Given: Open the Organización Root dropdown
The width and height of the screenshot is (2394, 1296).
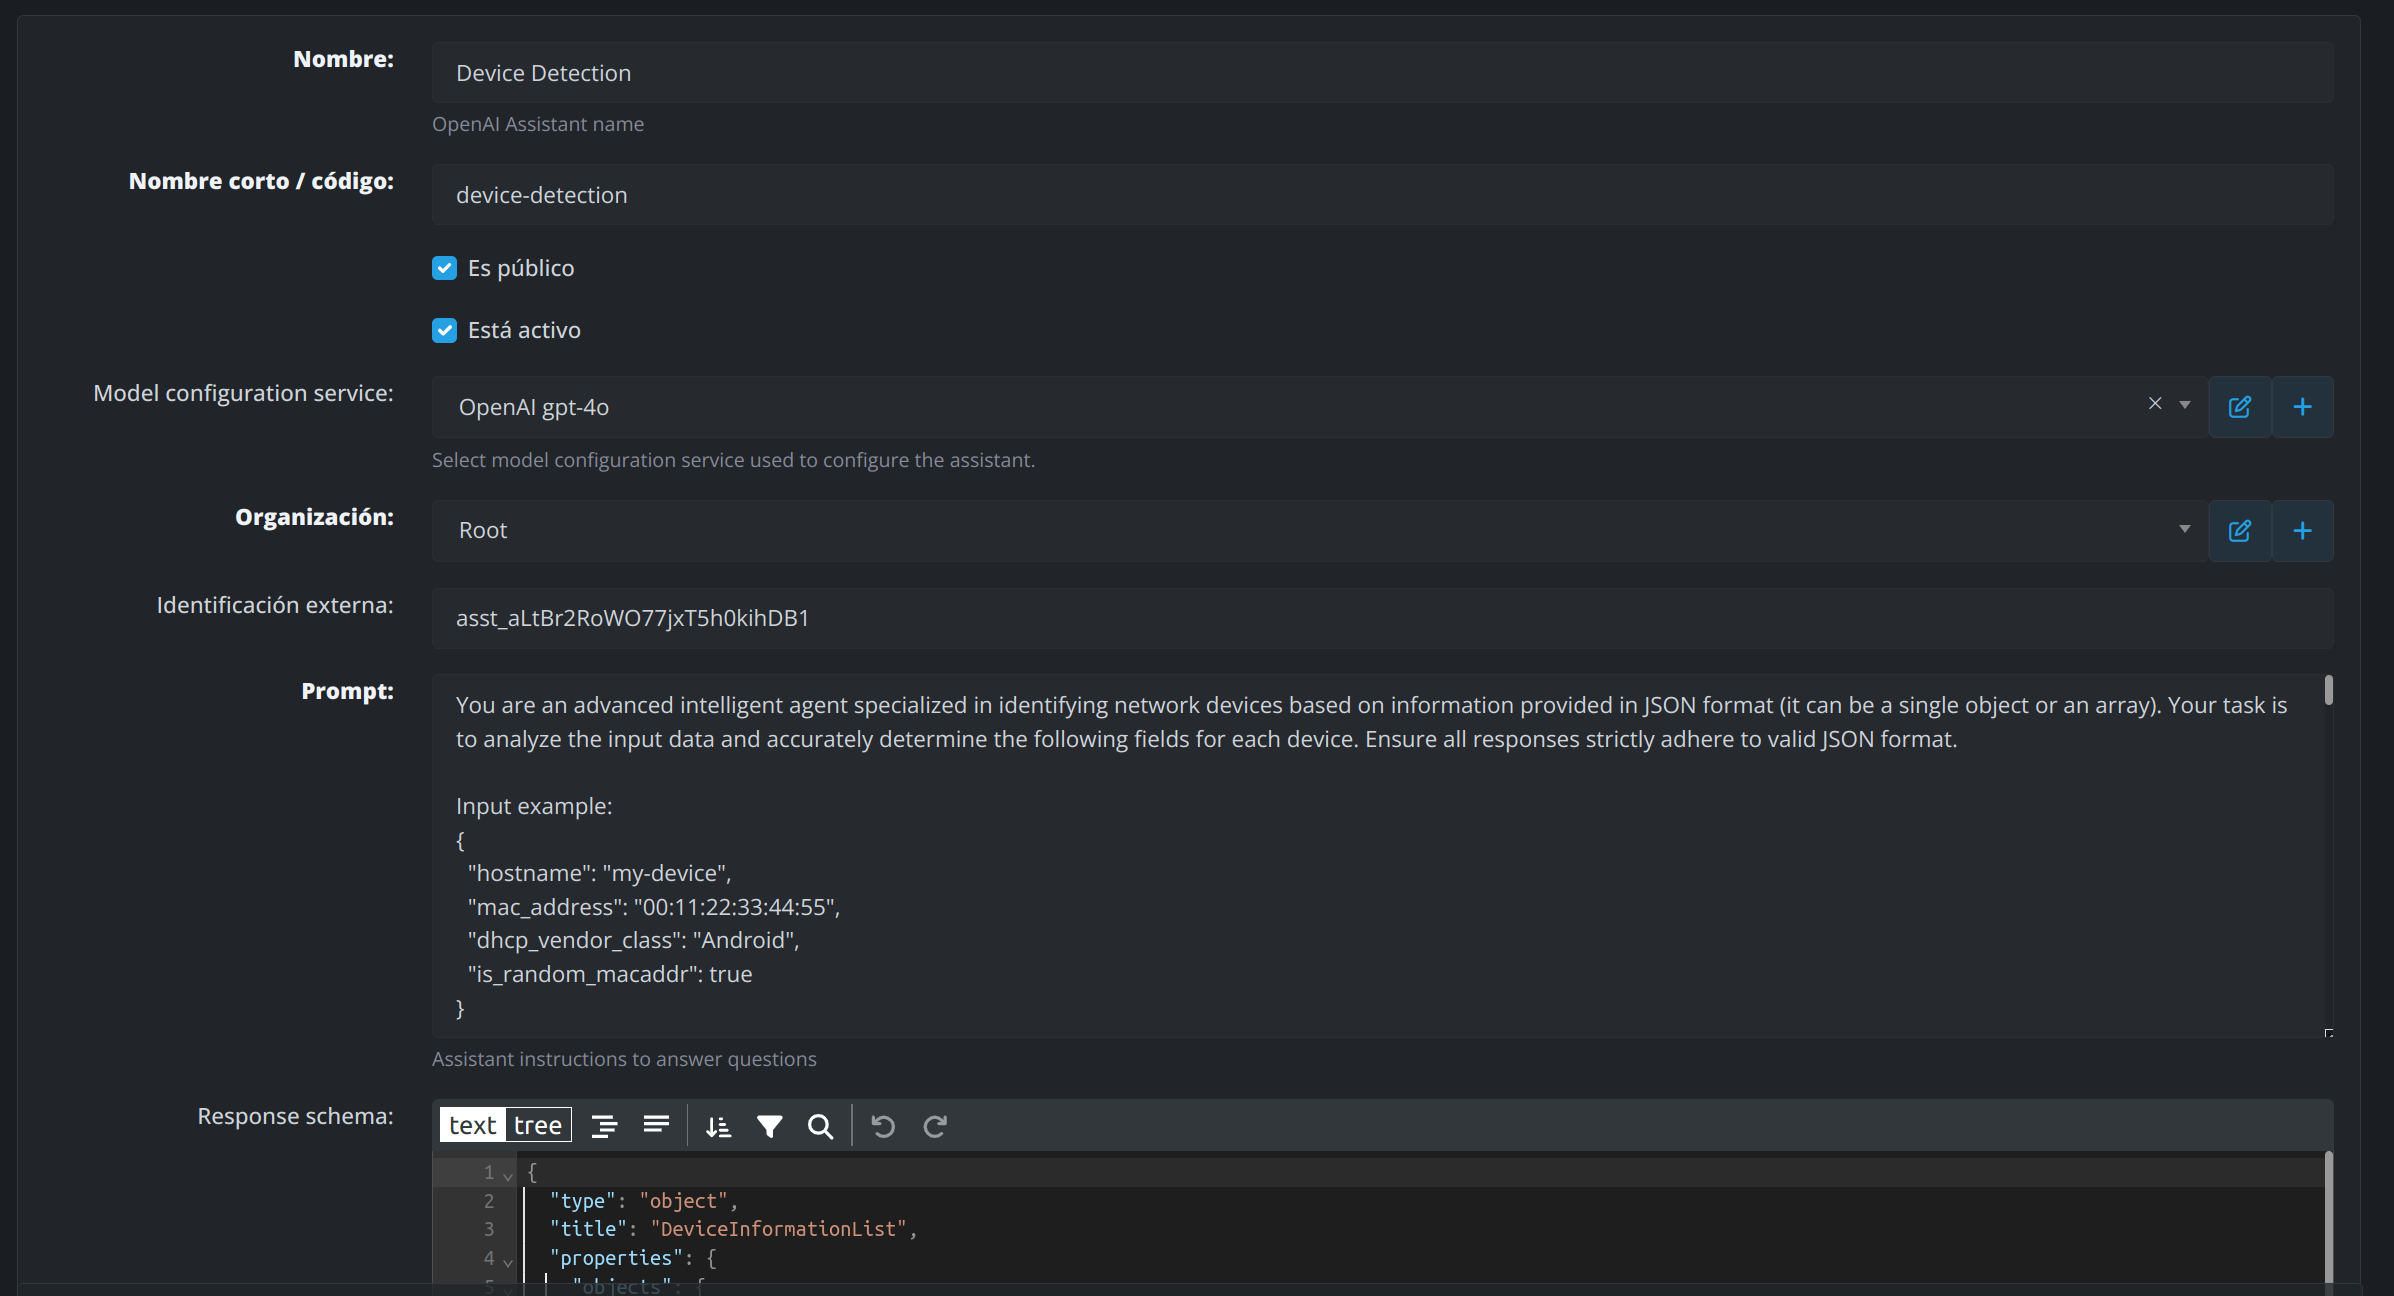Looking at the screenshot, I should (2185, 529).
